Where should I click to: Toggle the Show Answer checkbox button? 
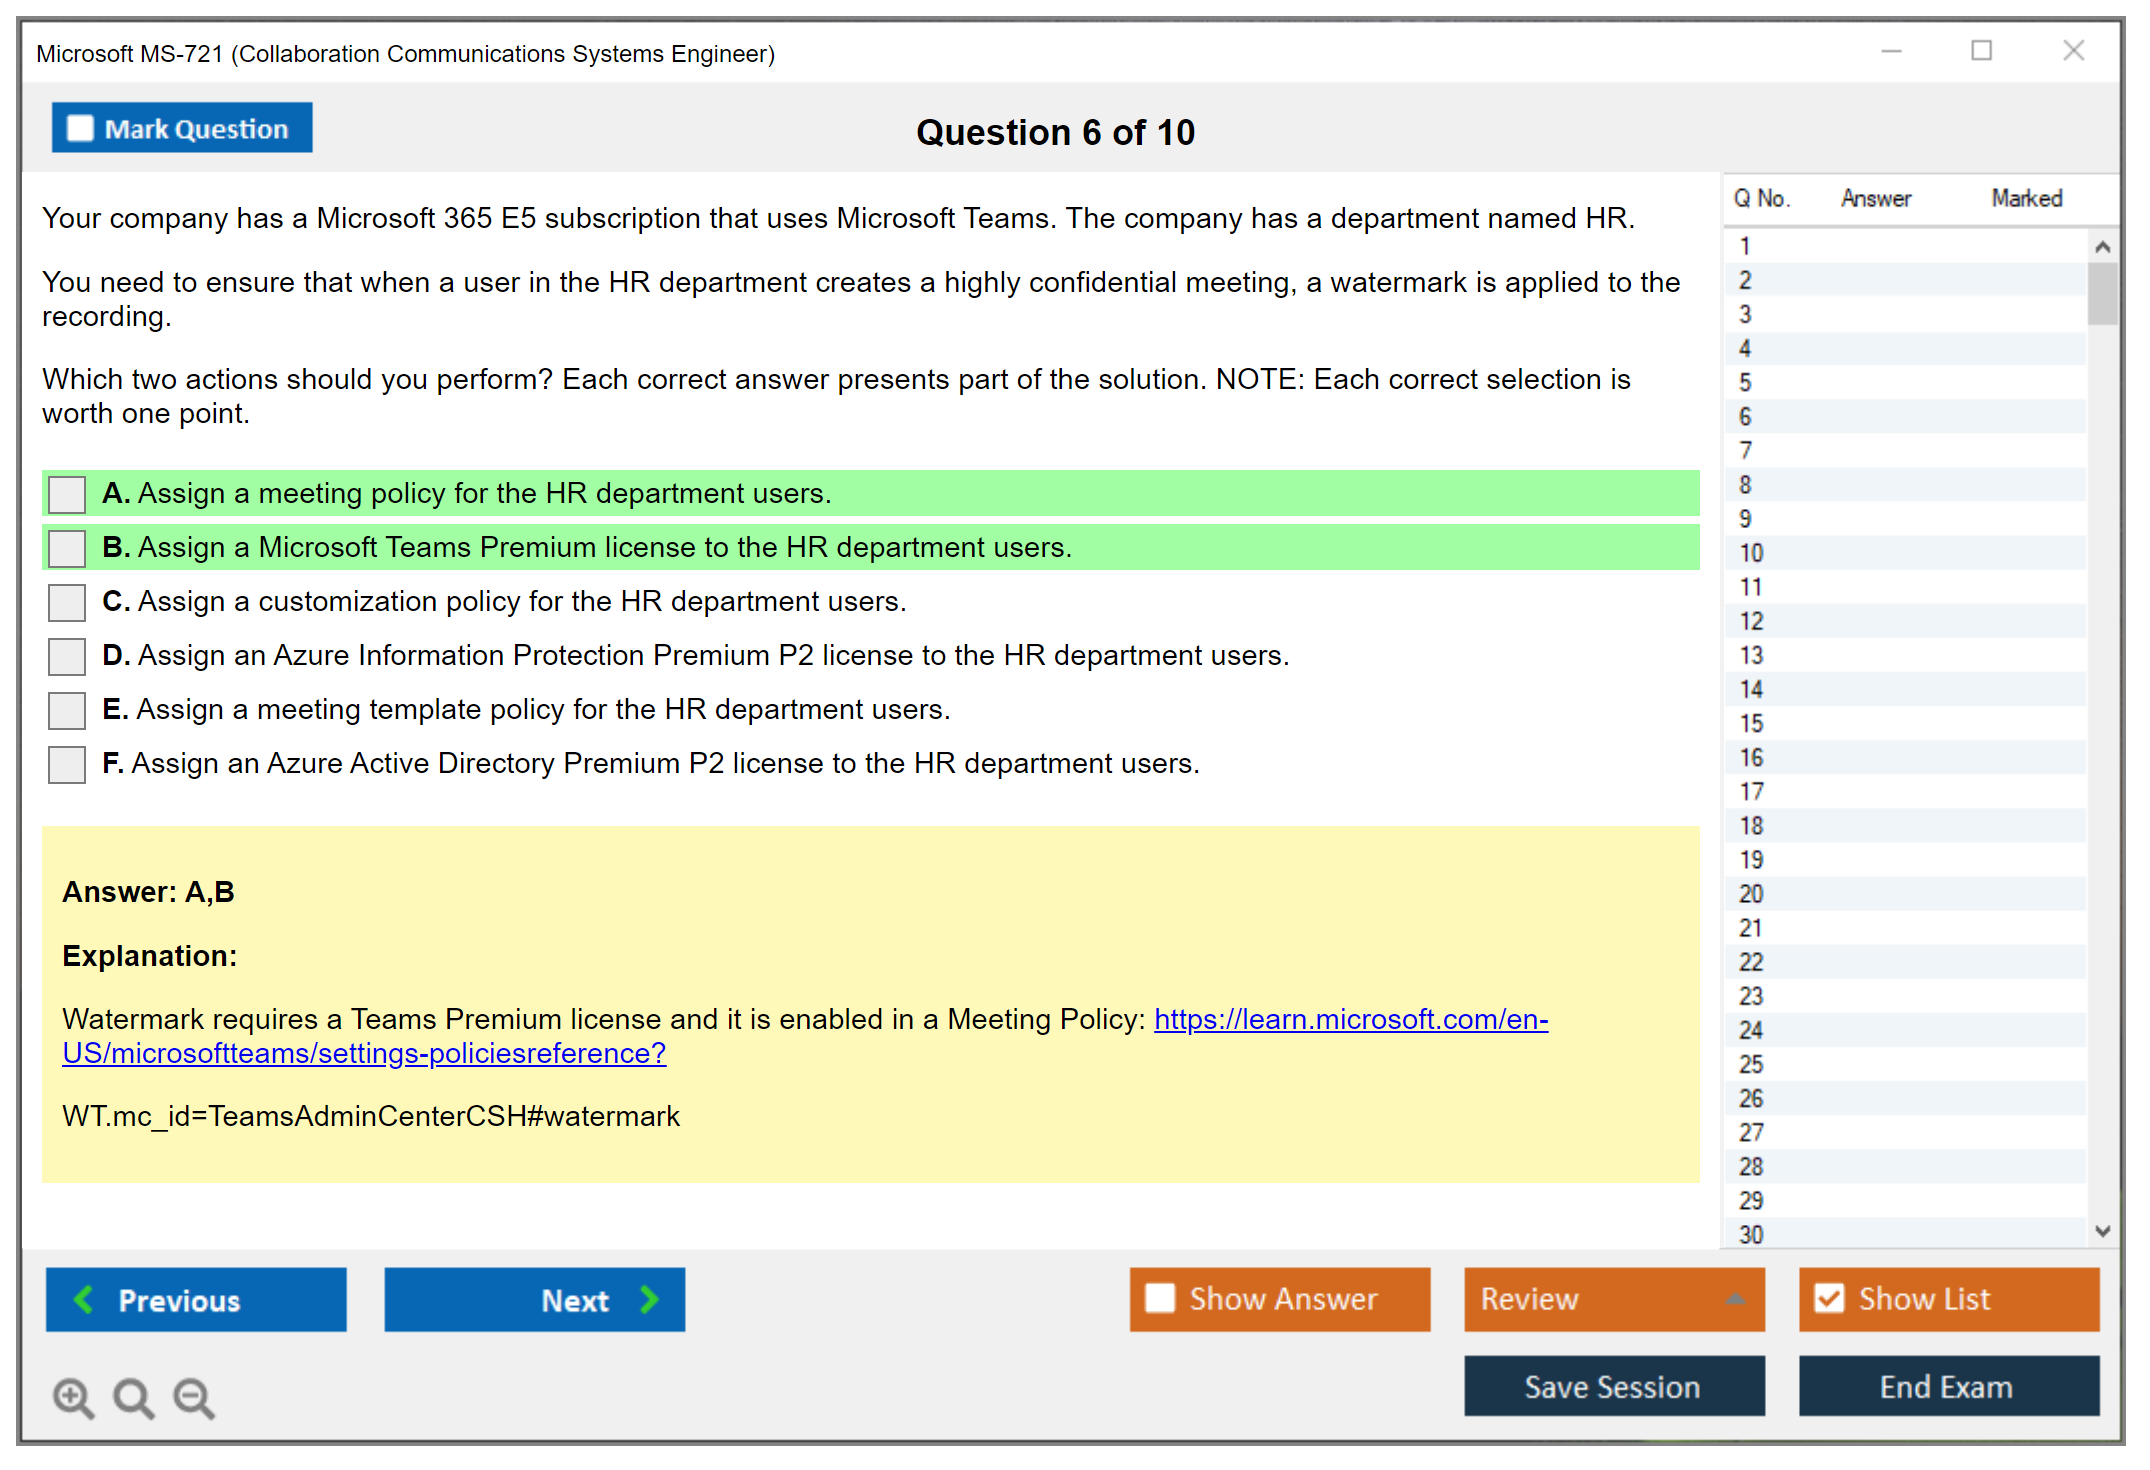(1160, 1298)
